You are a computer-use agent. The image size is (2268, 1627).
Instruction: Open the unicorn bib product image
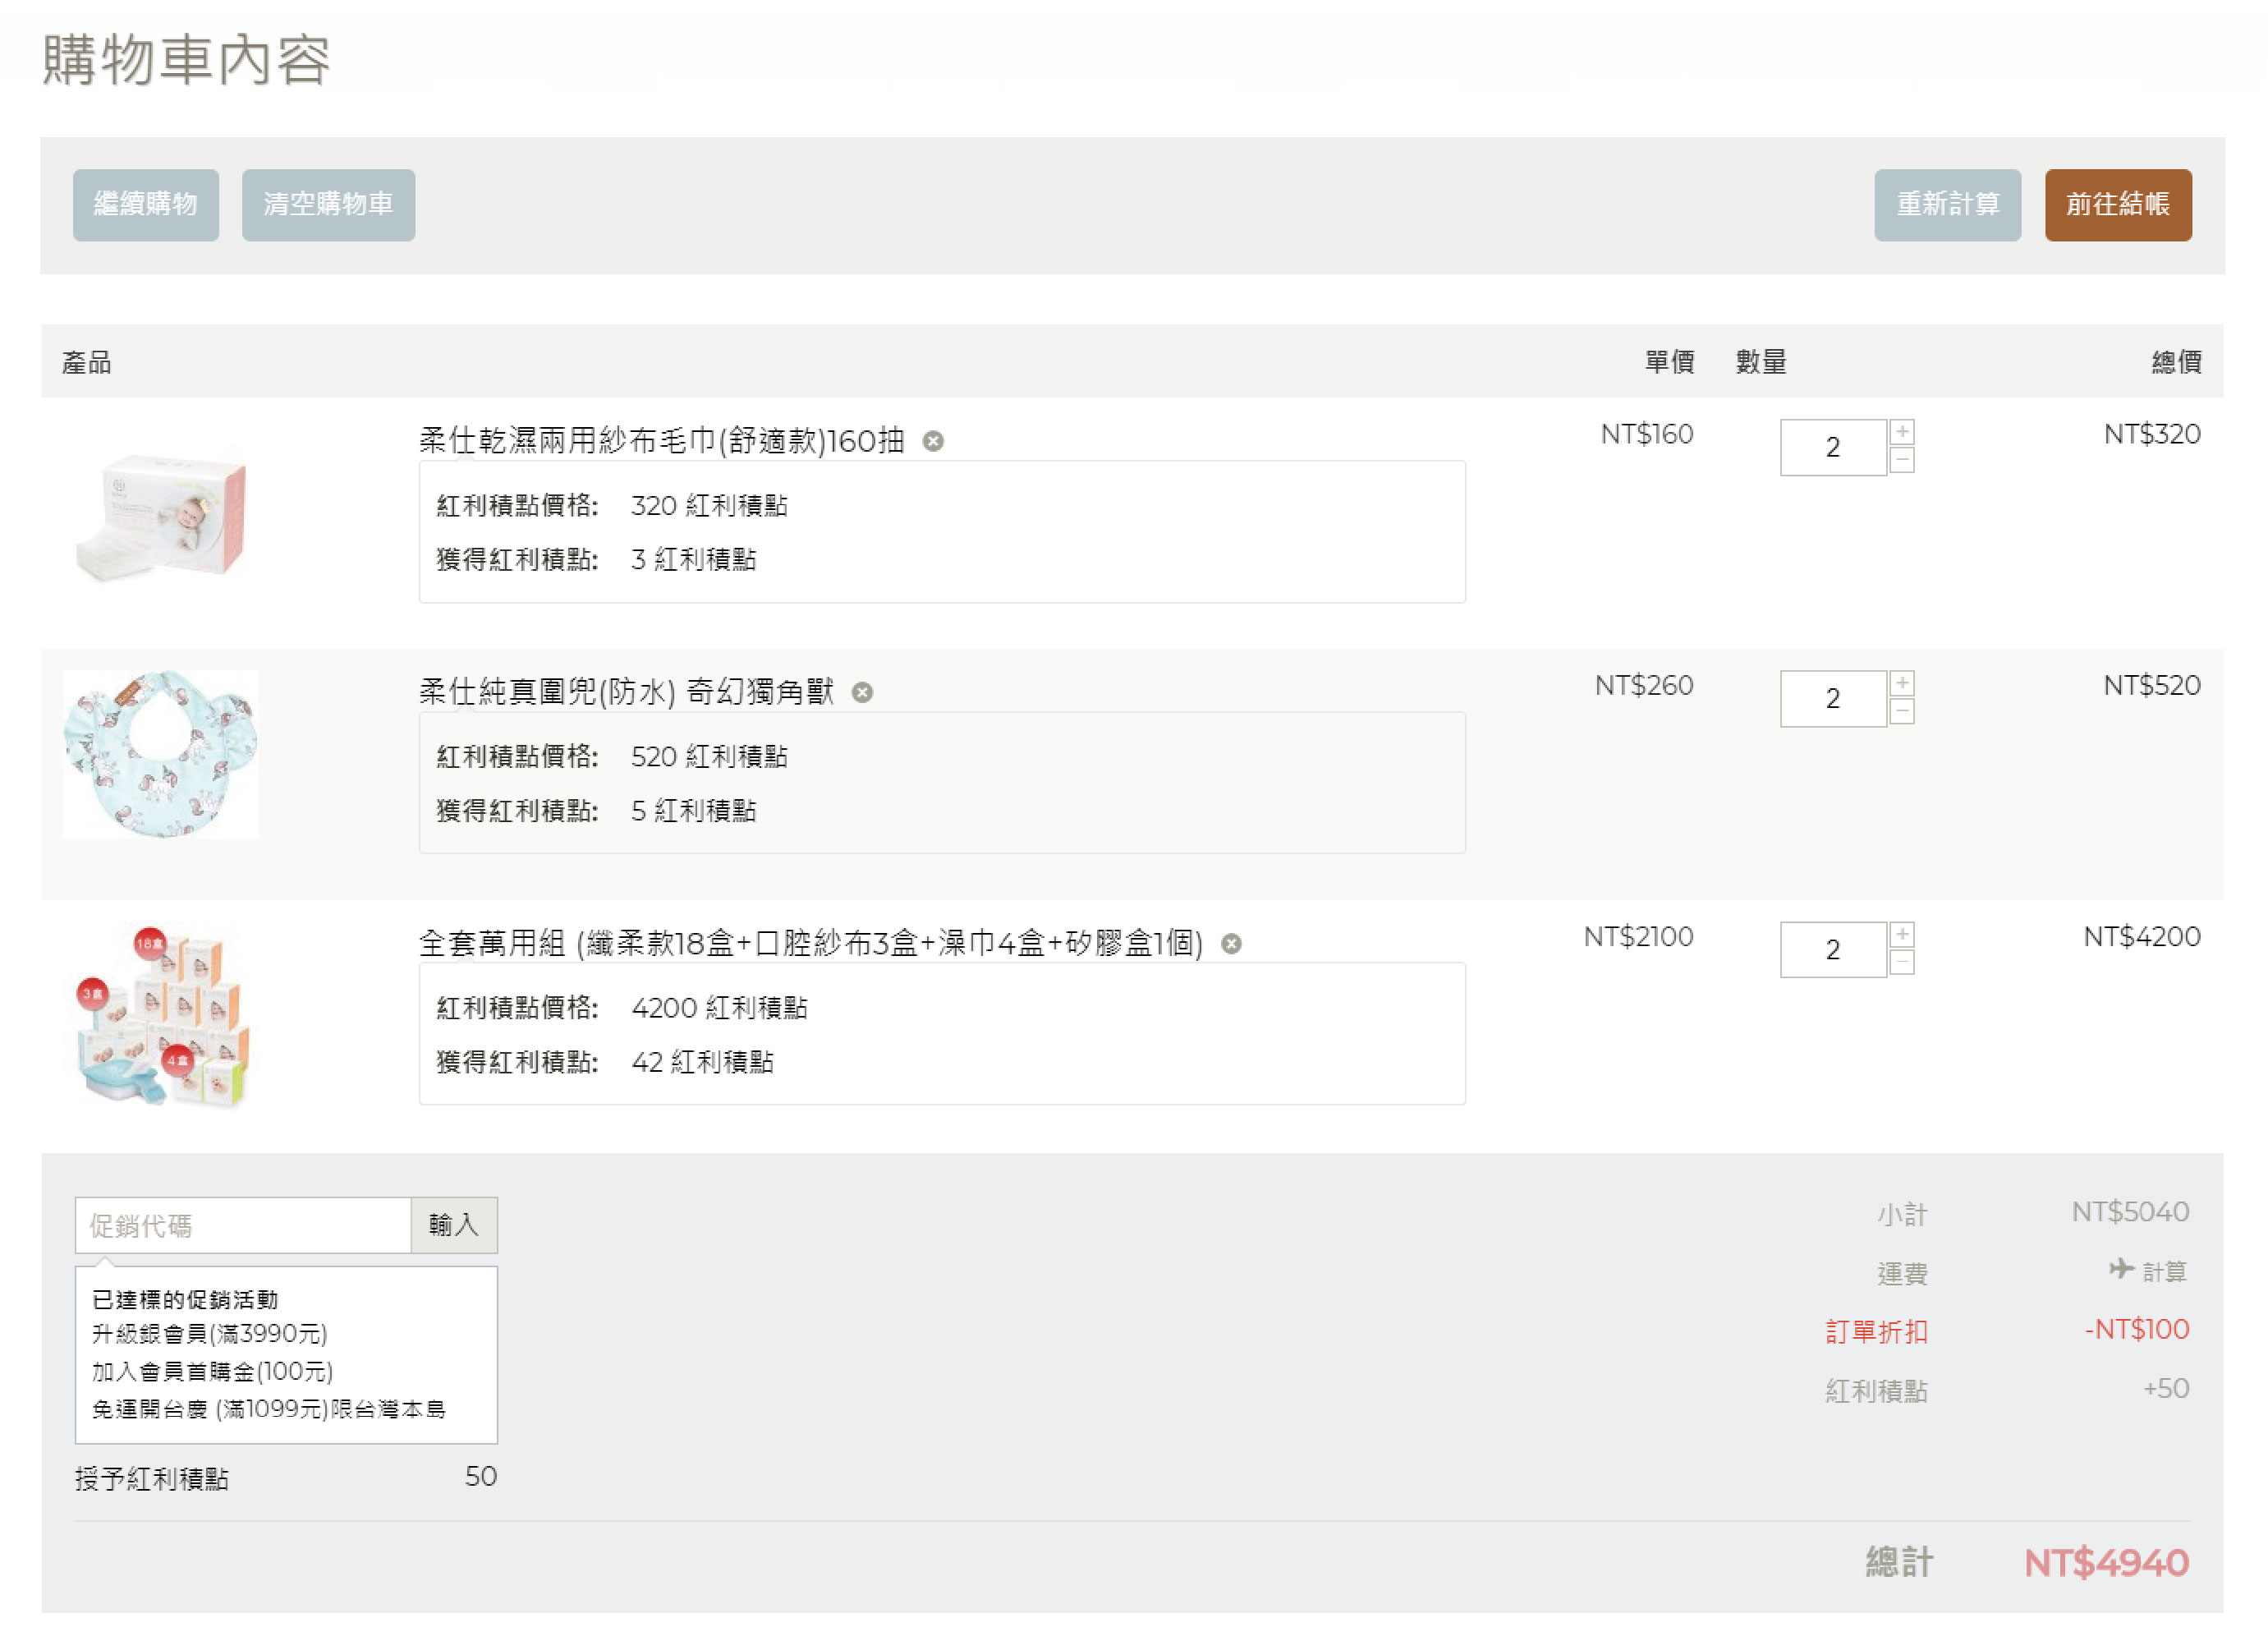(x=161, y=754)
